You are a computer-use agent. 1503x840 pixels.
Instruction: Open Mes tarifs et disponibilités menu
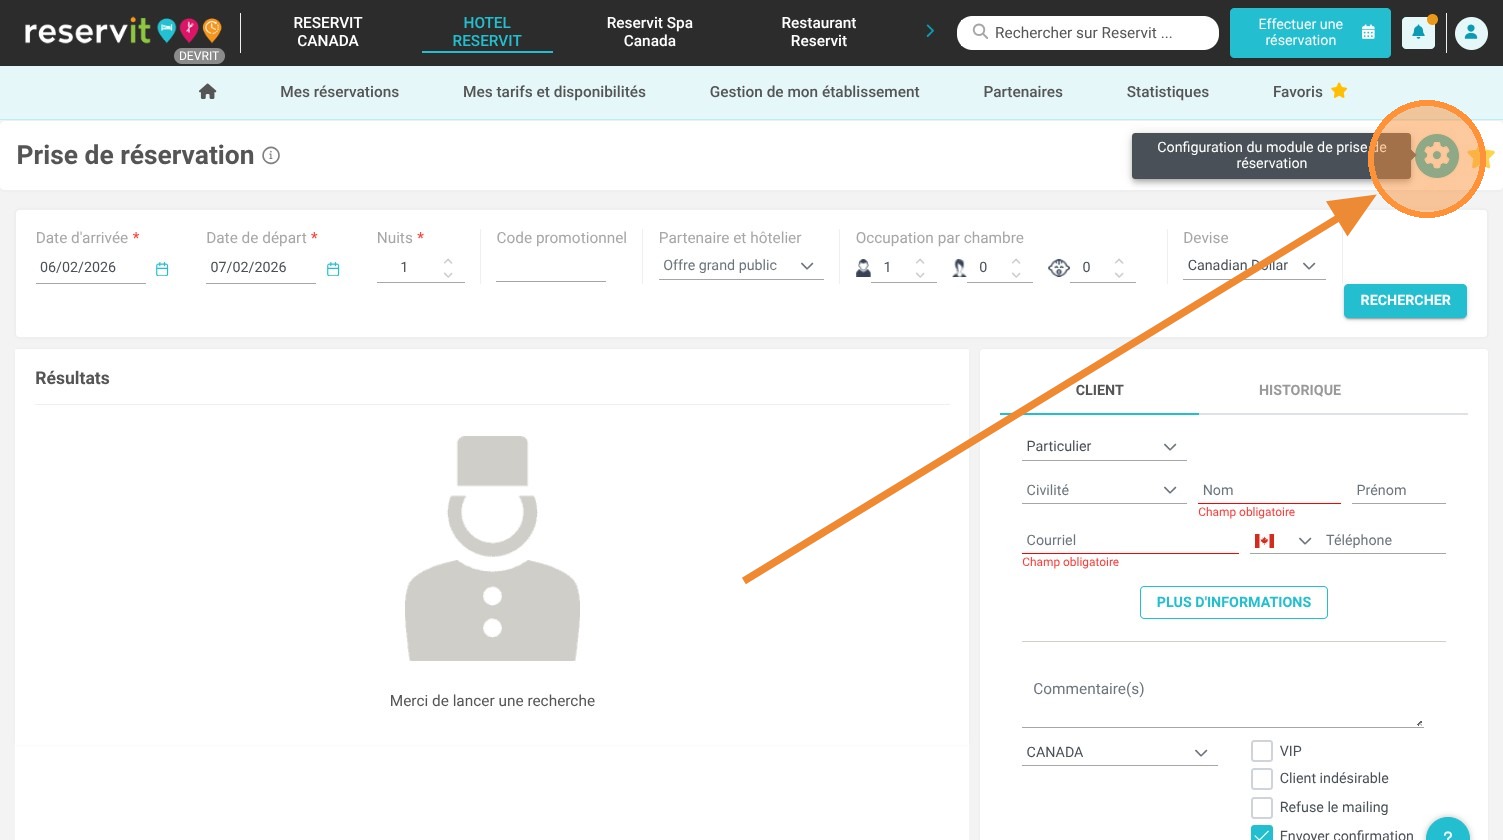click(x=554, y=92)
